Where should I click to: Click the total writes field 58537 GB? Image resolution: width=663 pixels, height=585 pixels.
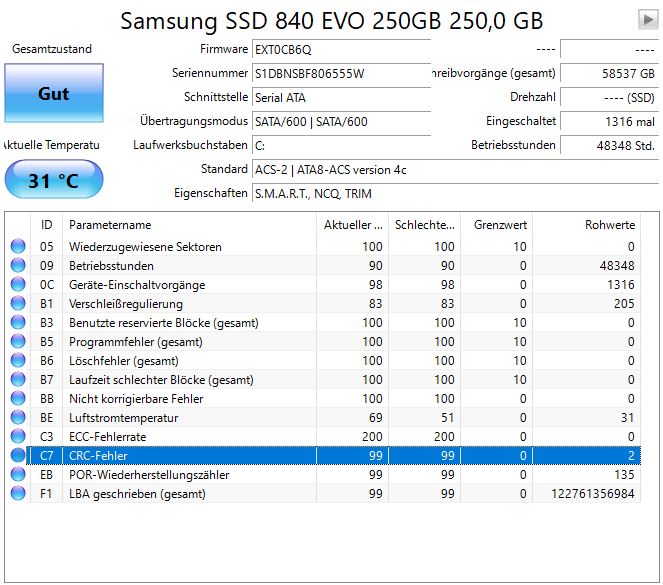(609, 74)
